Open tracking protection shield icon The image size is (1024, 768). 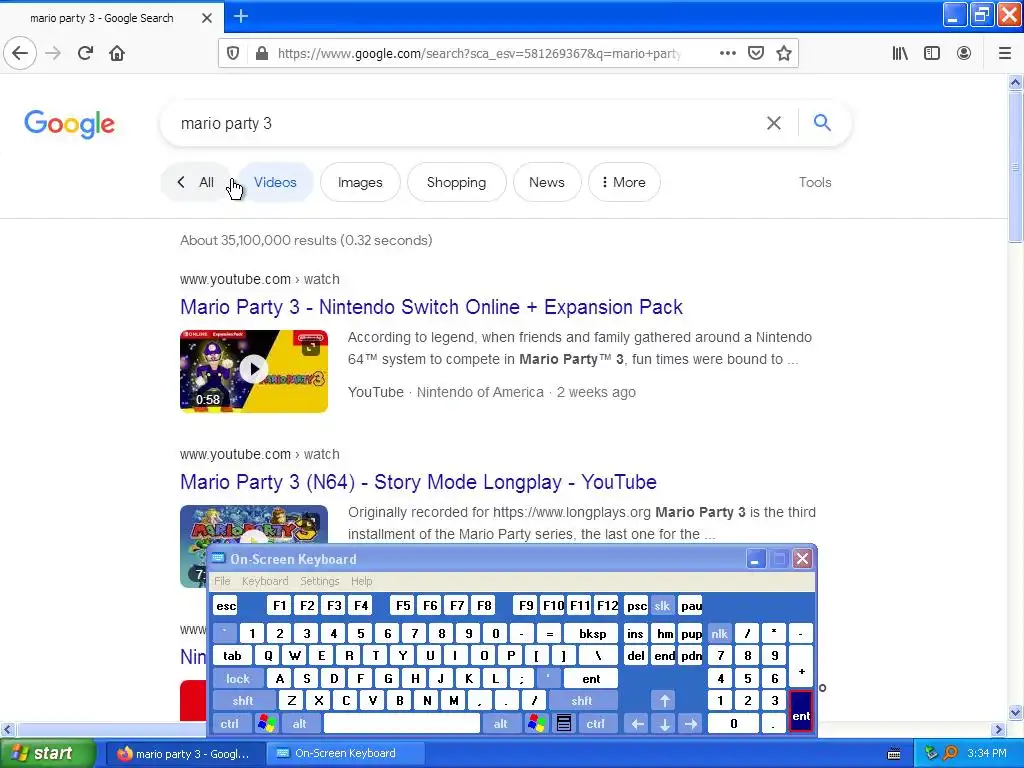click(232, 54)
